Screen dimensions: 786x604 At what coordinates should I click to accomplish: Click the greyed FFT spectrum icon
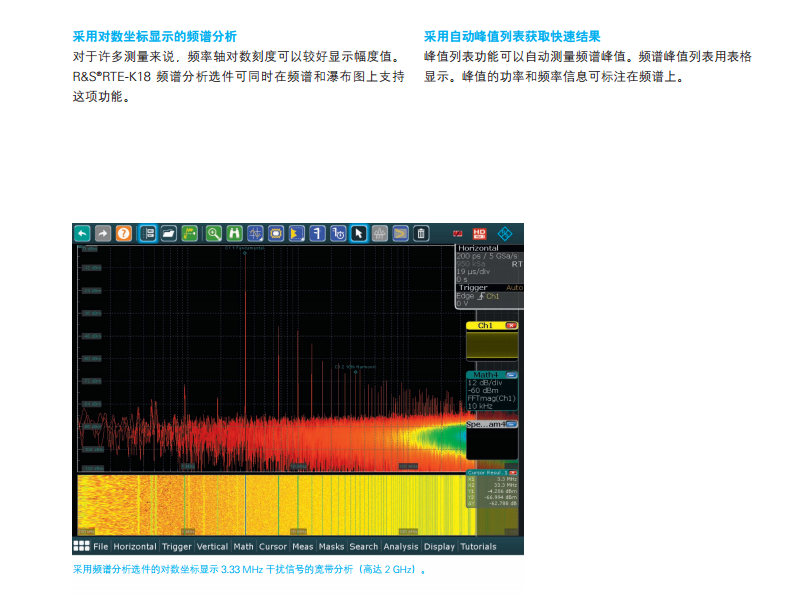[379, 234]
